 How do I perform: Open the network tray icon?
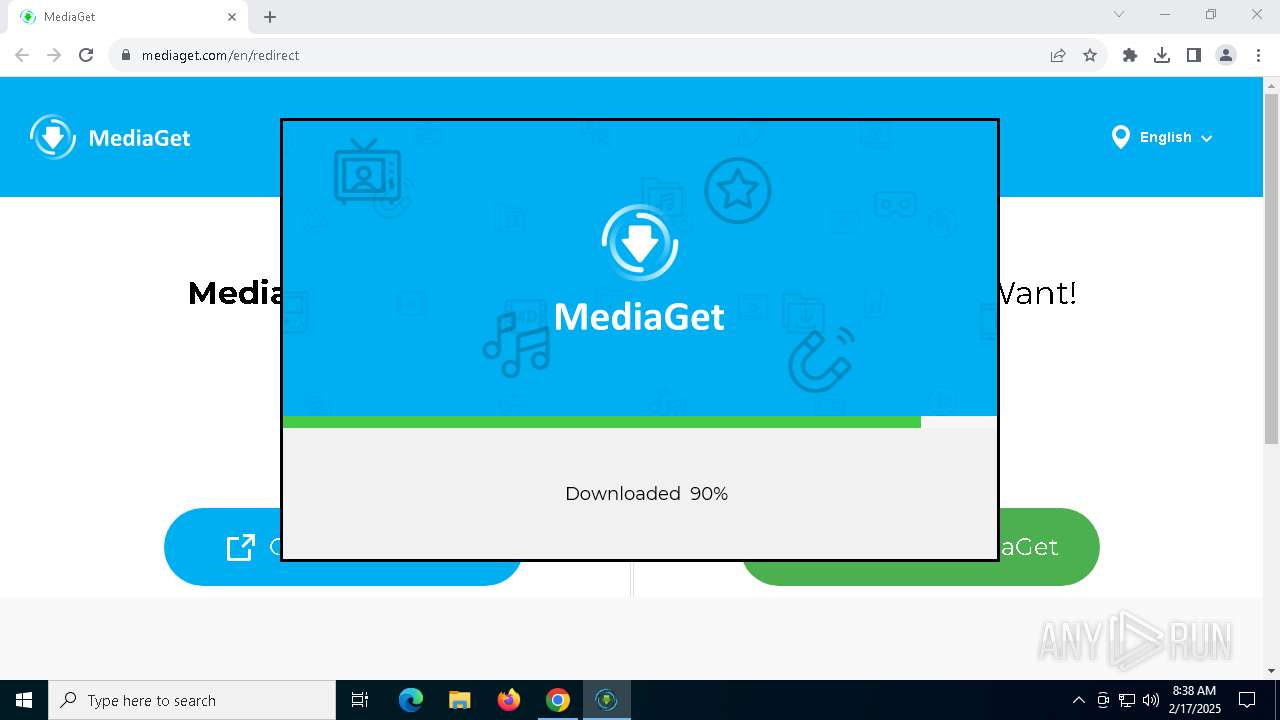pos(1127,700)
